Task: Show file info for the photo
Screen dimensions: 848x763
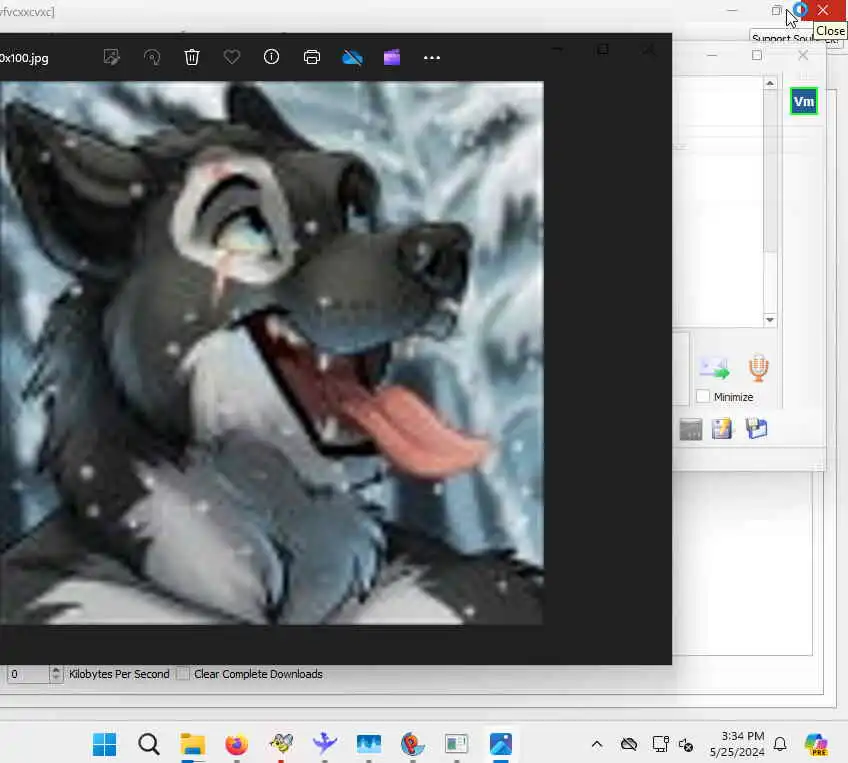Action: pos(271,56)
